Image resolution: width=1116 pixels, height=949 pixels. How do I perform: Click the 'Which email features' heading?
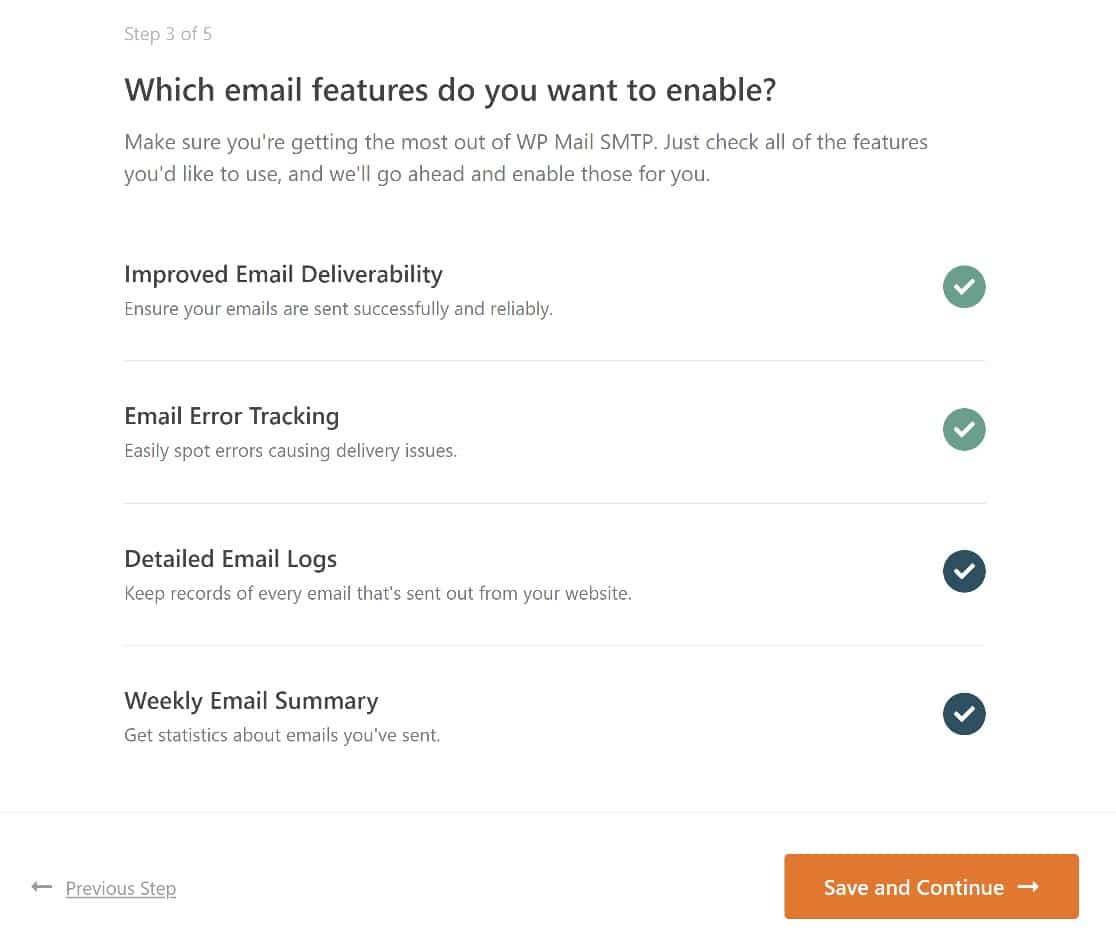tap(450, 90)
